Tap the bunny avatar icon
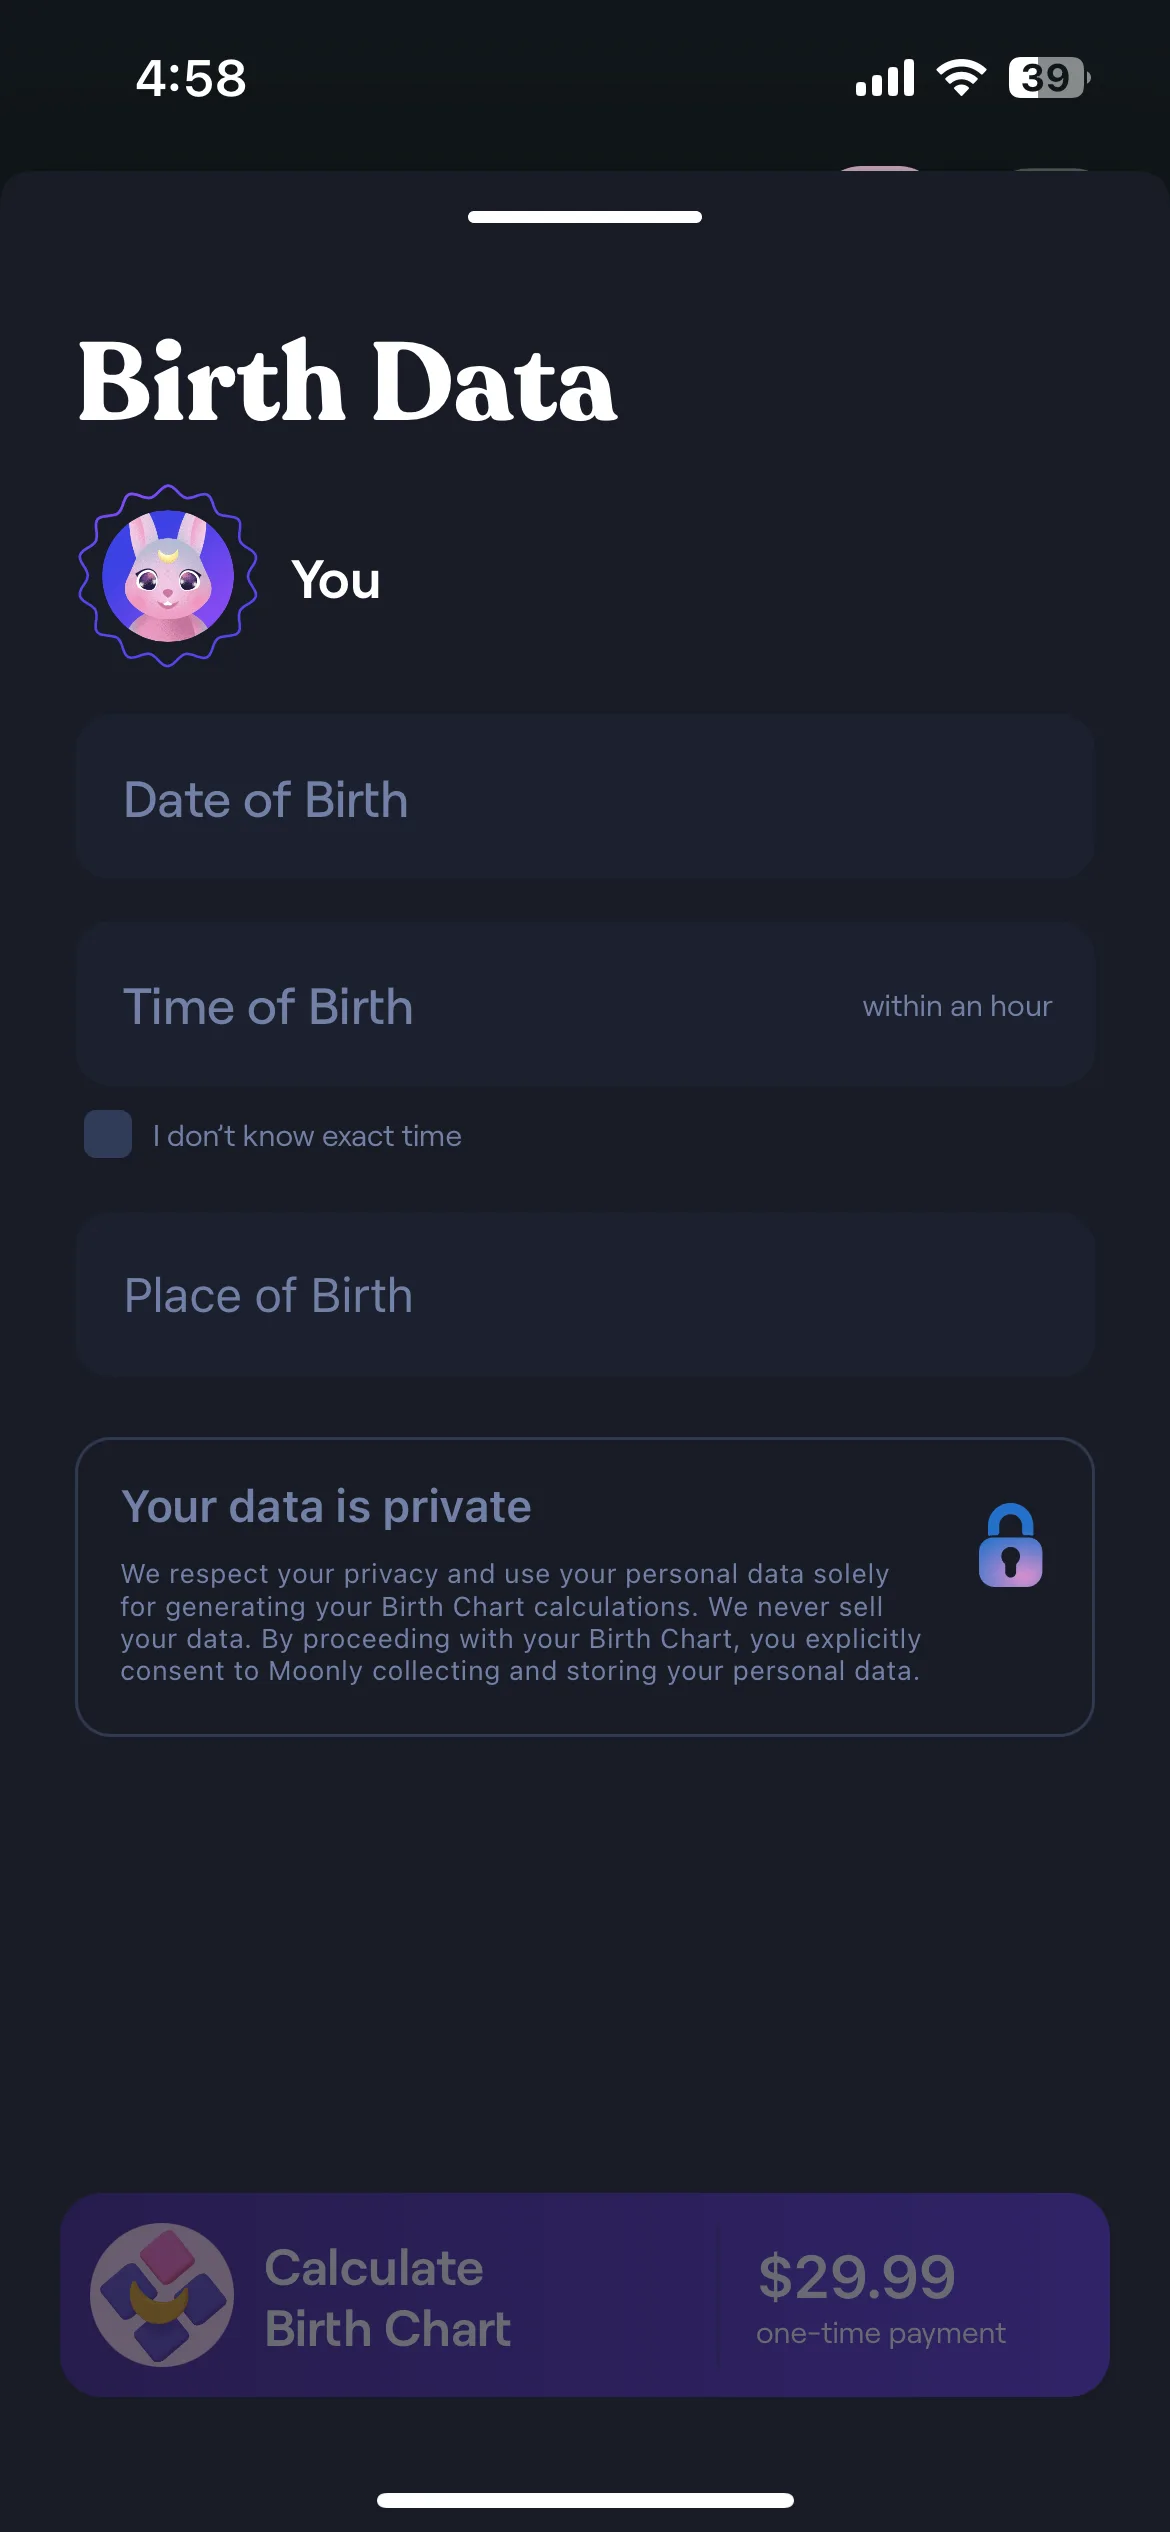The height and width of the screenshot is (2532, 1170). pyautogui.click(x=168, y=576)
